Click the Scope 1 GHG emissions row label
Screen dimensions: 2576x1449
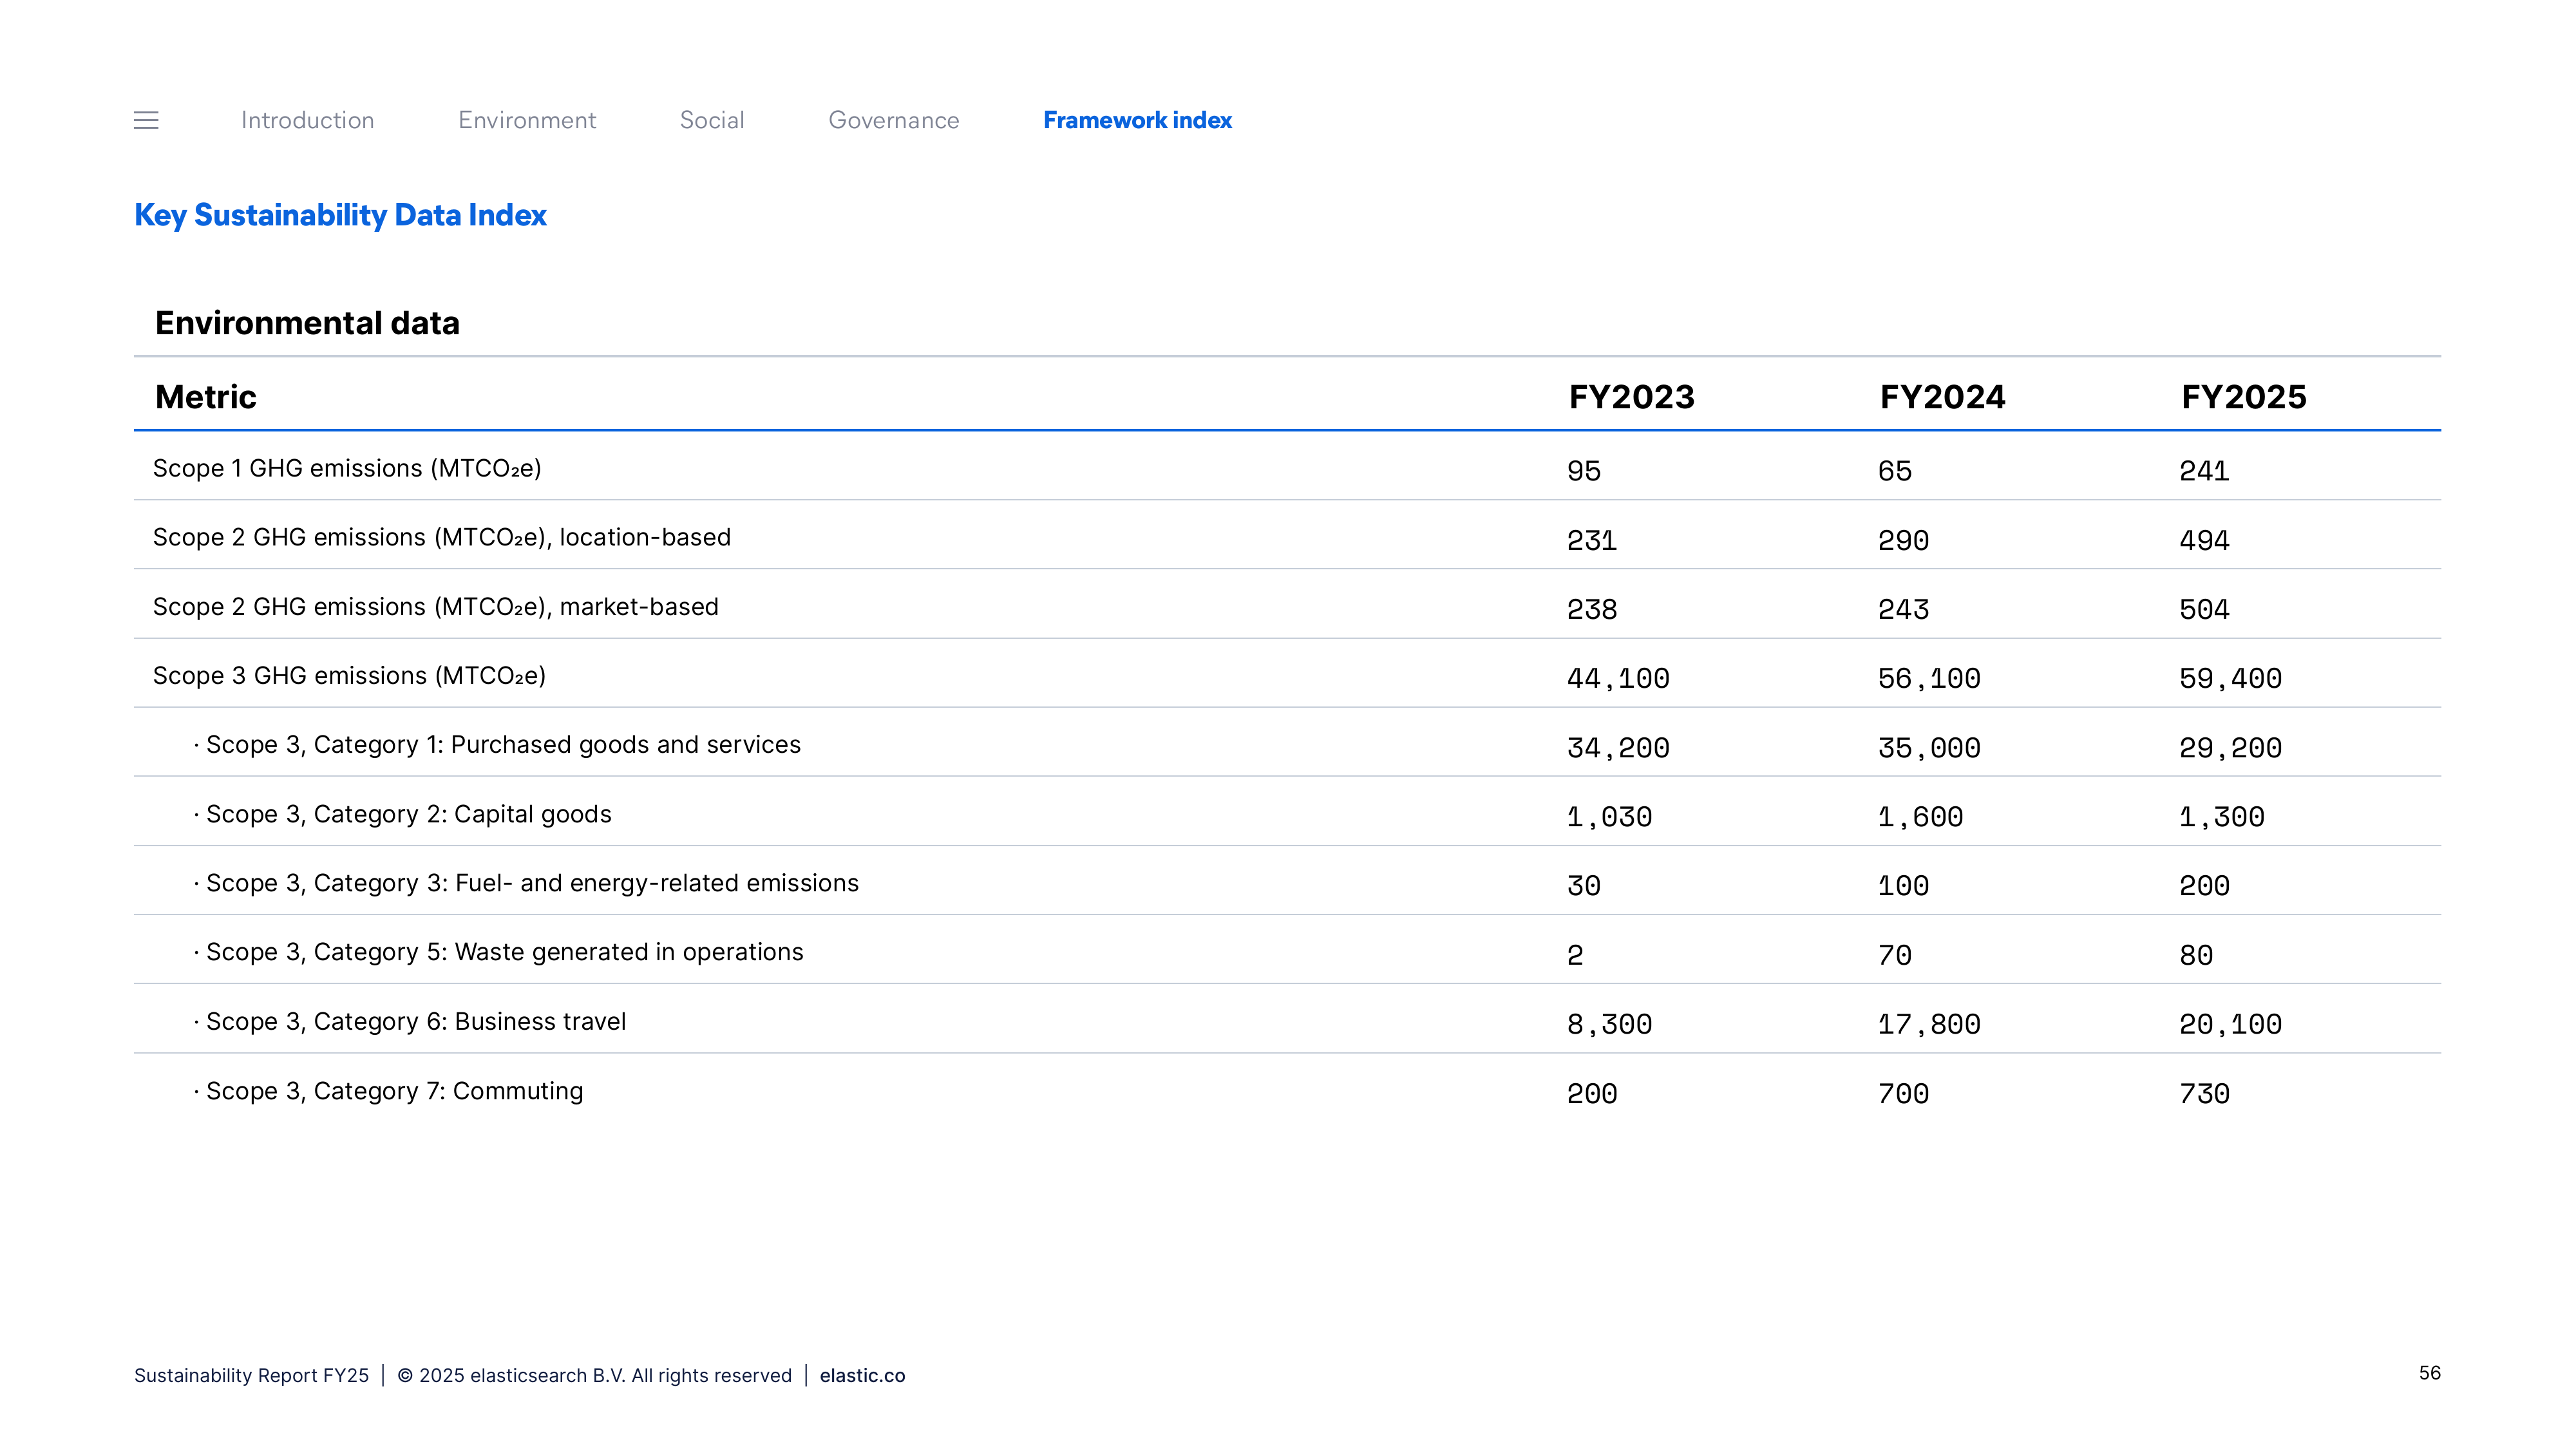tap(347, 468)
